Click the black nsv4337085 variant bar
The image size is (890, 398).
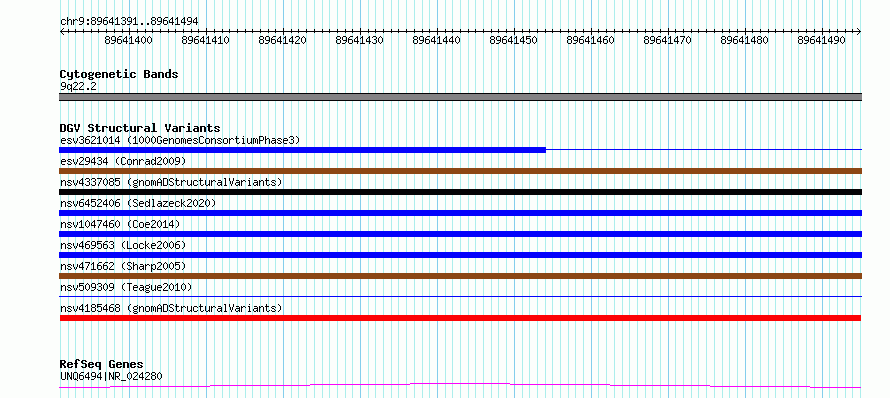460,192
